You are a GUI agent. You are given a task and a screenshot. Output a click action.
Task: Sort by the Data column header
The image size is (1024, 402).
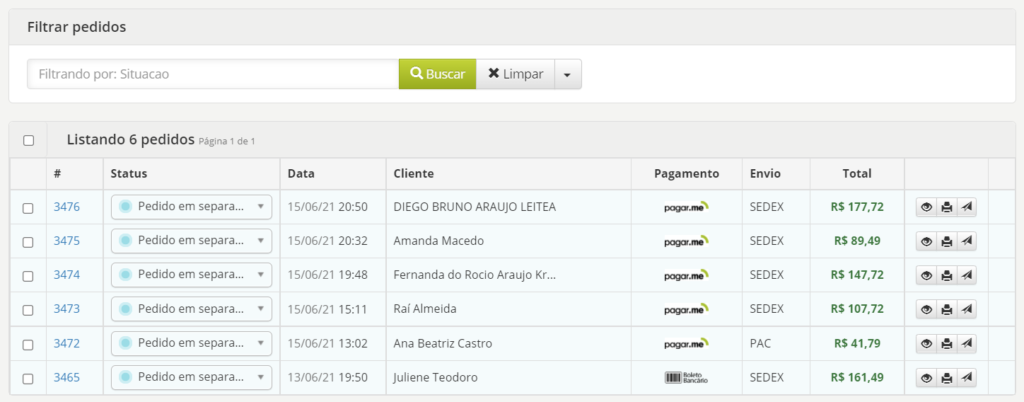301,173
